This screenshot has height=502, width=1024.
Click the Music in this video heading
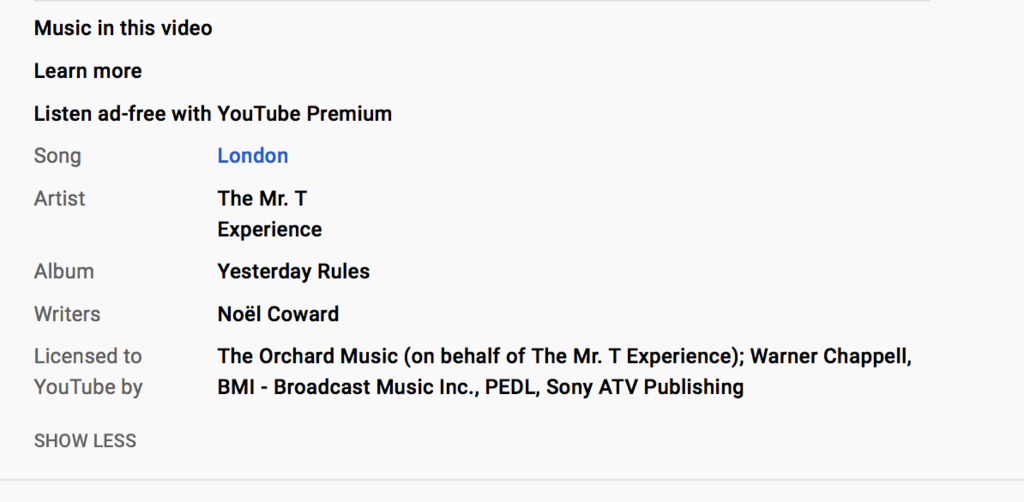point(123,28)
